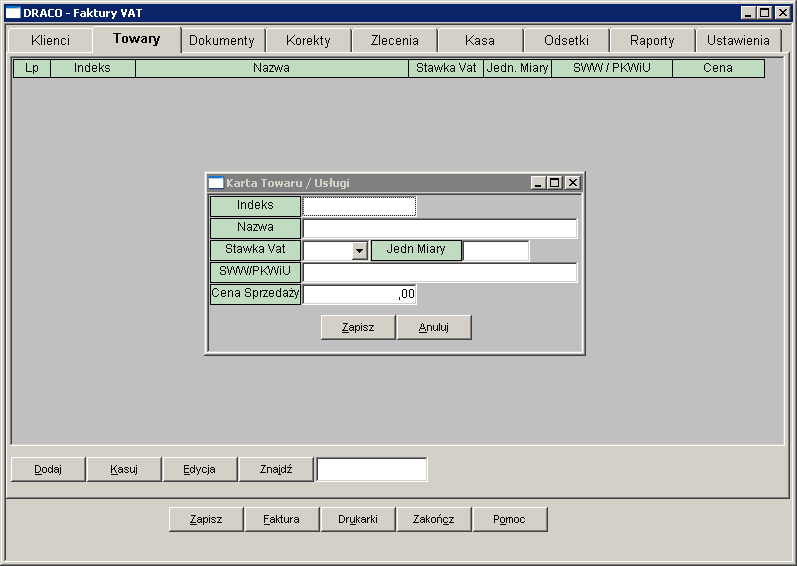Click the Indeks label in the dialog

point(255,206)
